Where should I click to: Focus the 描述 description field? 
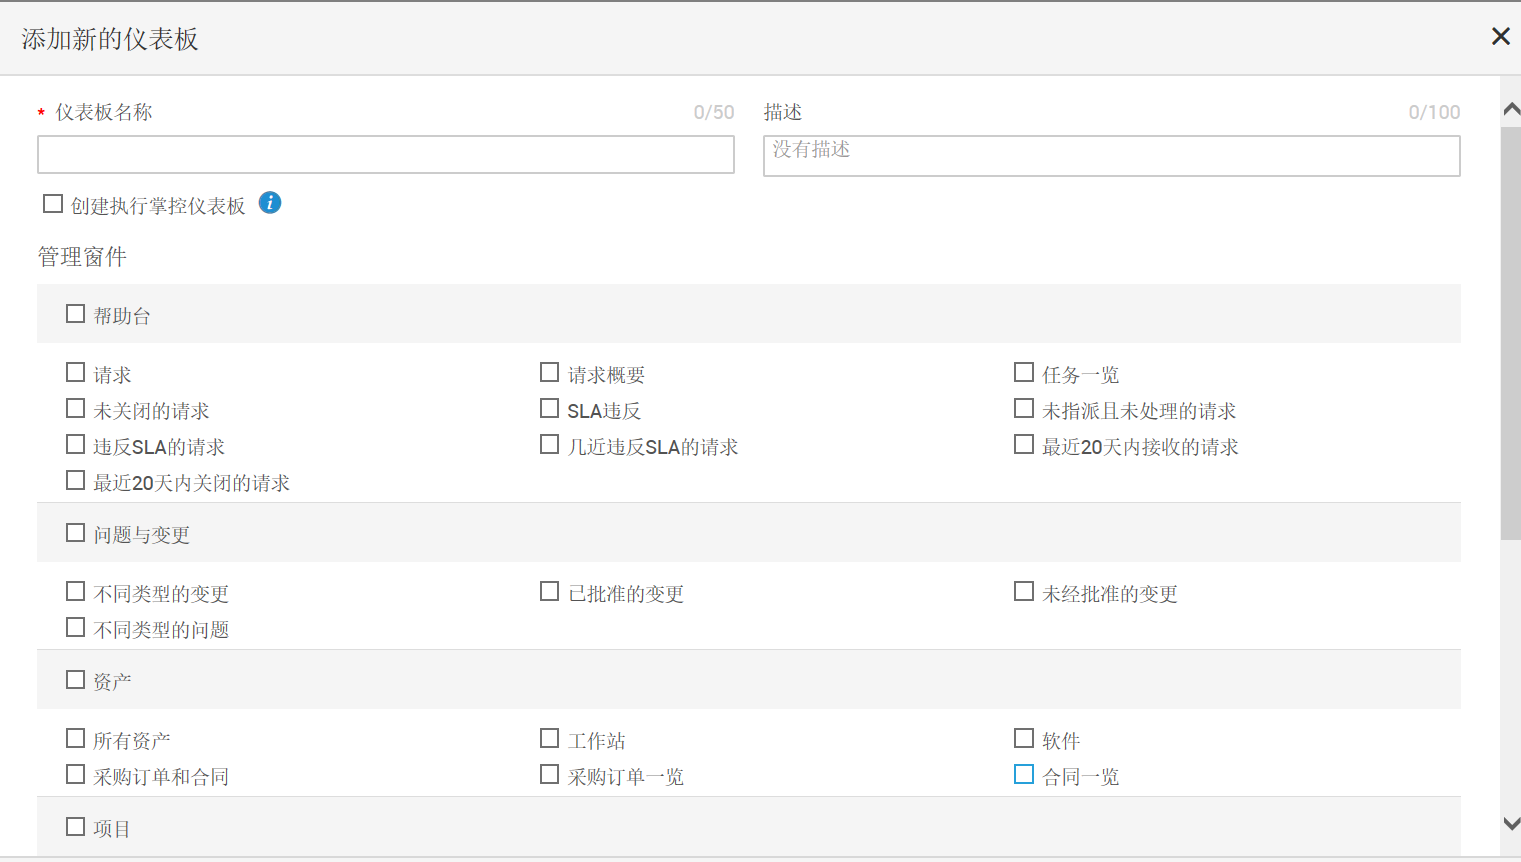pos(1111,156)
